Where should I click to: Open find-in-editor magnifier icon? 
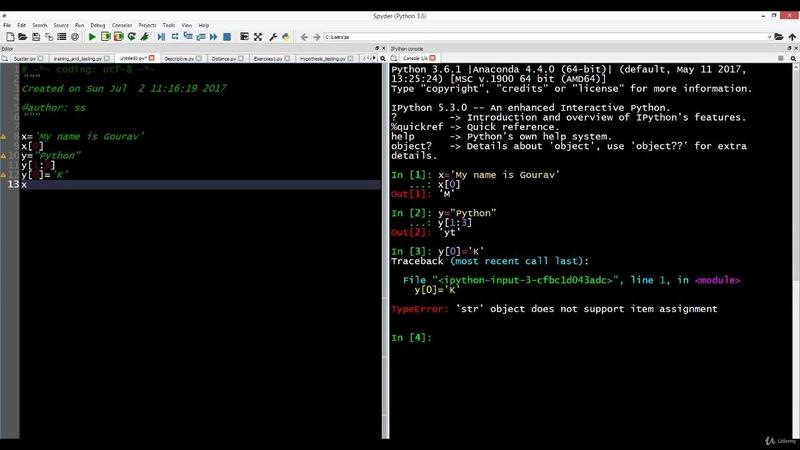click(383, 59)
